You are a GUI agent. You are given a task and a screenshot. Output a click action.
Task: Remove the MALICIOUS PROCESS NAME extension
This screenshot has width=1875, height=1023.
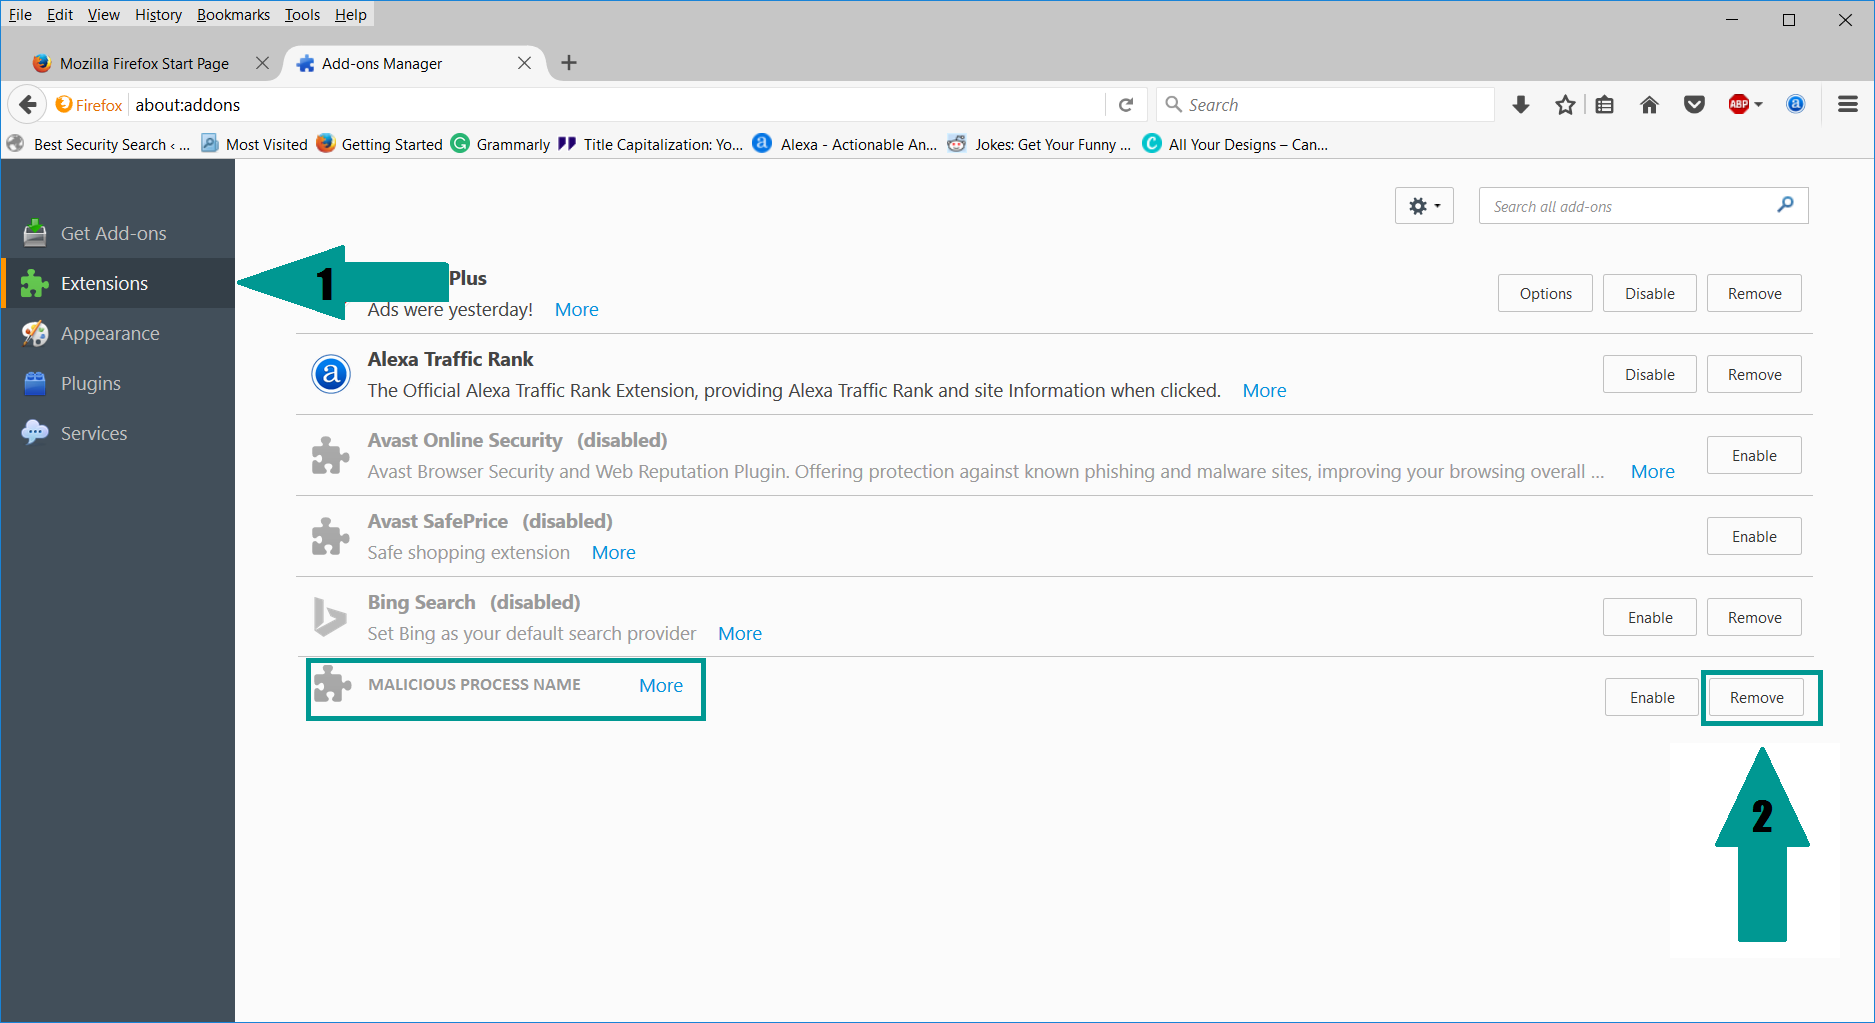[1756, 698]
